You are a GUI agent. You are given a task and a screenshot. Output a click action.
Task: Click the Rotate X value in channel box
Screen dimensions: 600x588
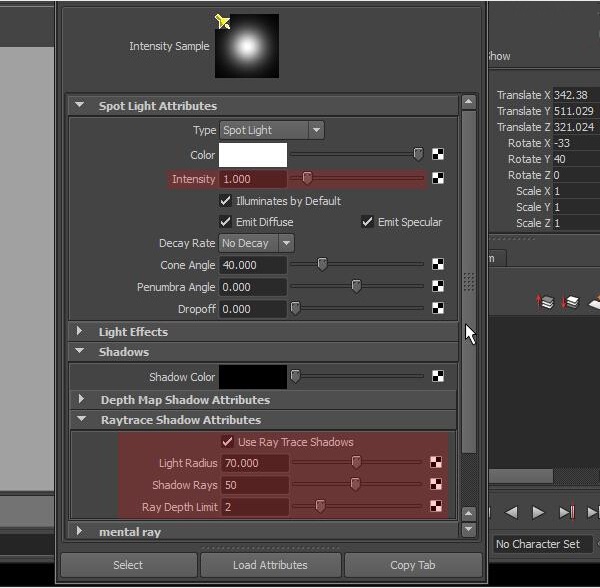(x=576, y=143)
